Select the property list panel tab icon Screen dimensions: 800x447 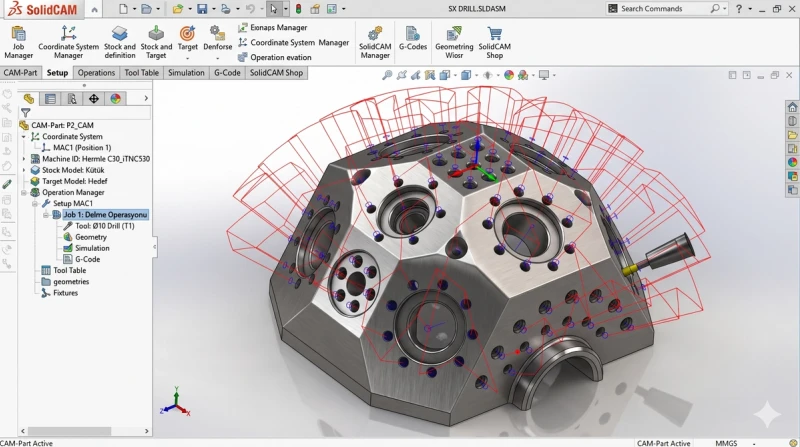pos(50,98)
